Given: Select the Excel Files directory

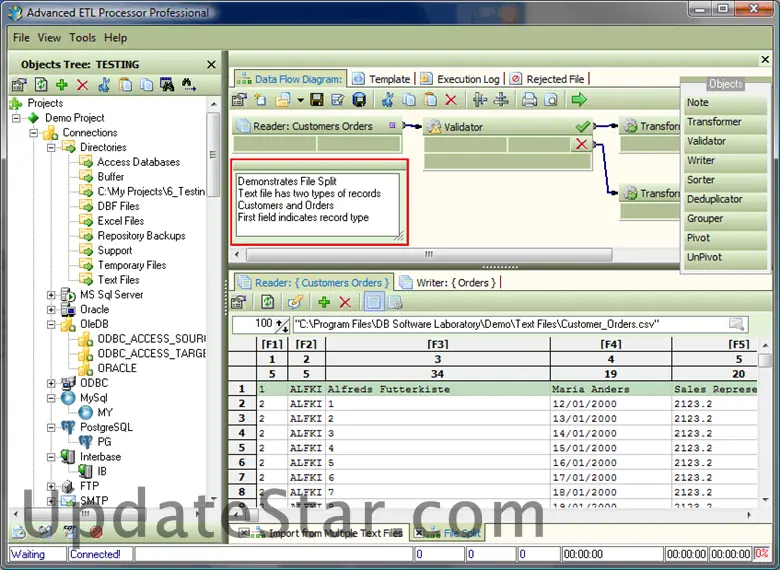Looking at the screenshot, I should click(x=120, y=221).
